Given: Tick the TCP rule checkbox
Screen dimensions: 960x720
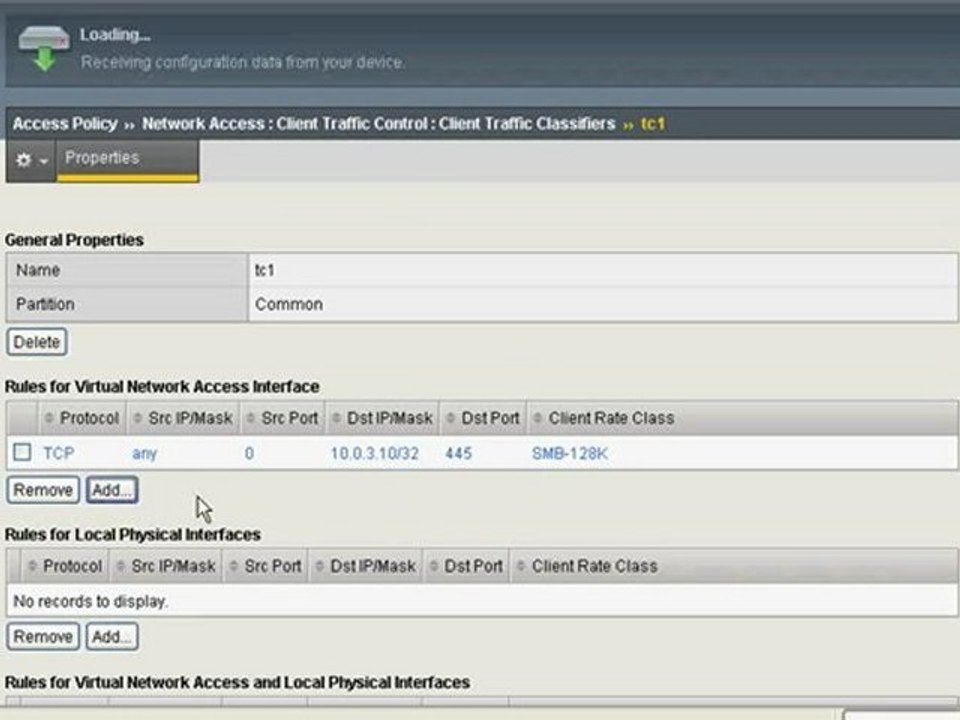Looking at the screenshot, I should [x=22, y=452].
